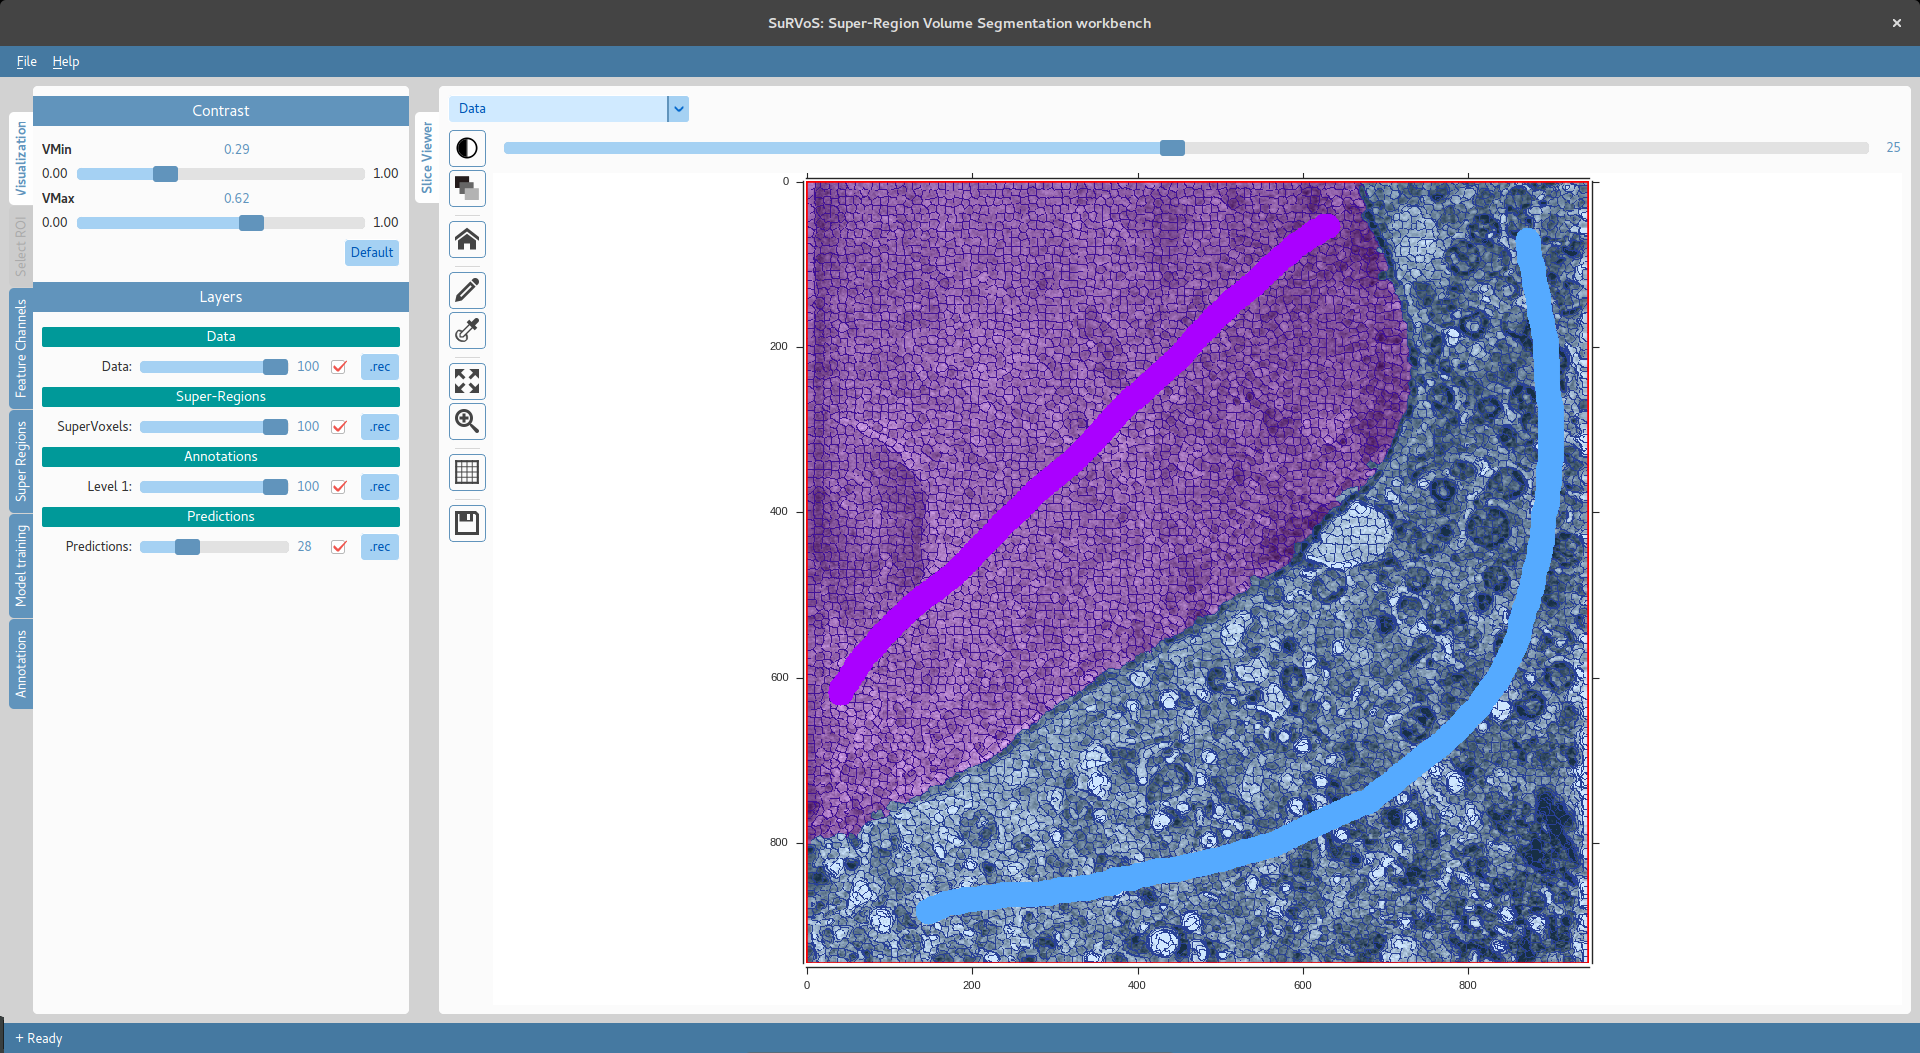Image resolution: width=1920 pixels, height=1053 pixels.
Task: Click the home reset view icon
Action: [467, 240]
